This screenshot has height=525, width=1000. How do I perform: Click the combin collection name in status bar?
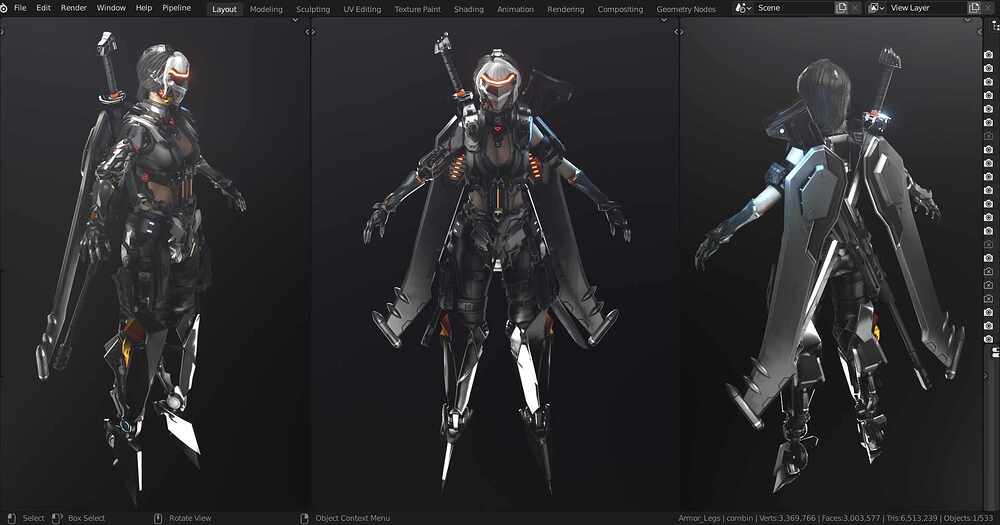point(740,518)
